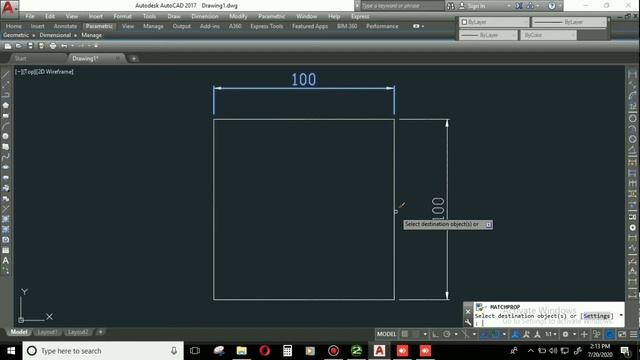Click the Save icon in quick access
The image size is (640, 360).
(30, 46)
